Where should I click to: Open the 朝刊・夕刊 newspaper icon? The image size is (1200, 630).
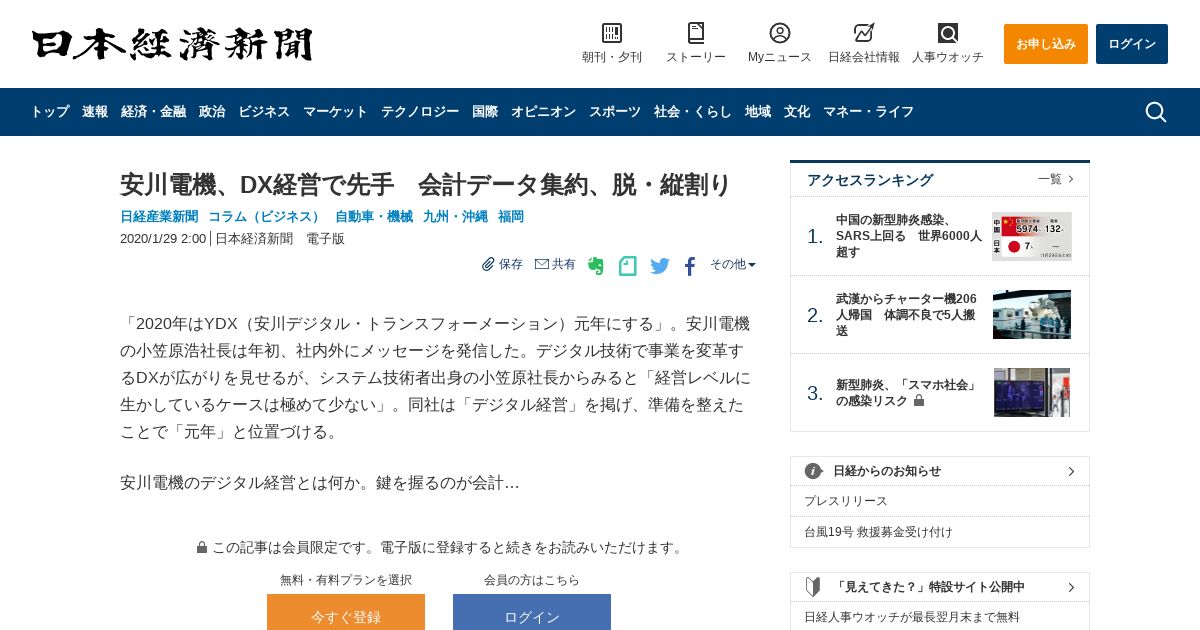[x=612, y=33]
